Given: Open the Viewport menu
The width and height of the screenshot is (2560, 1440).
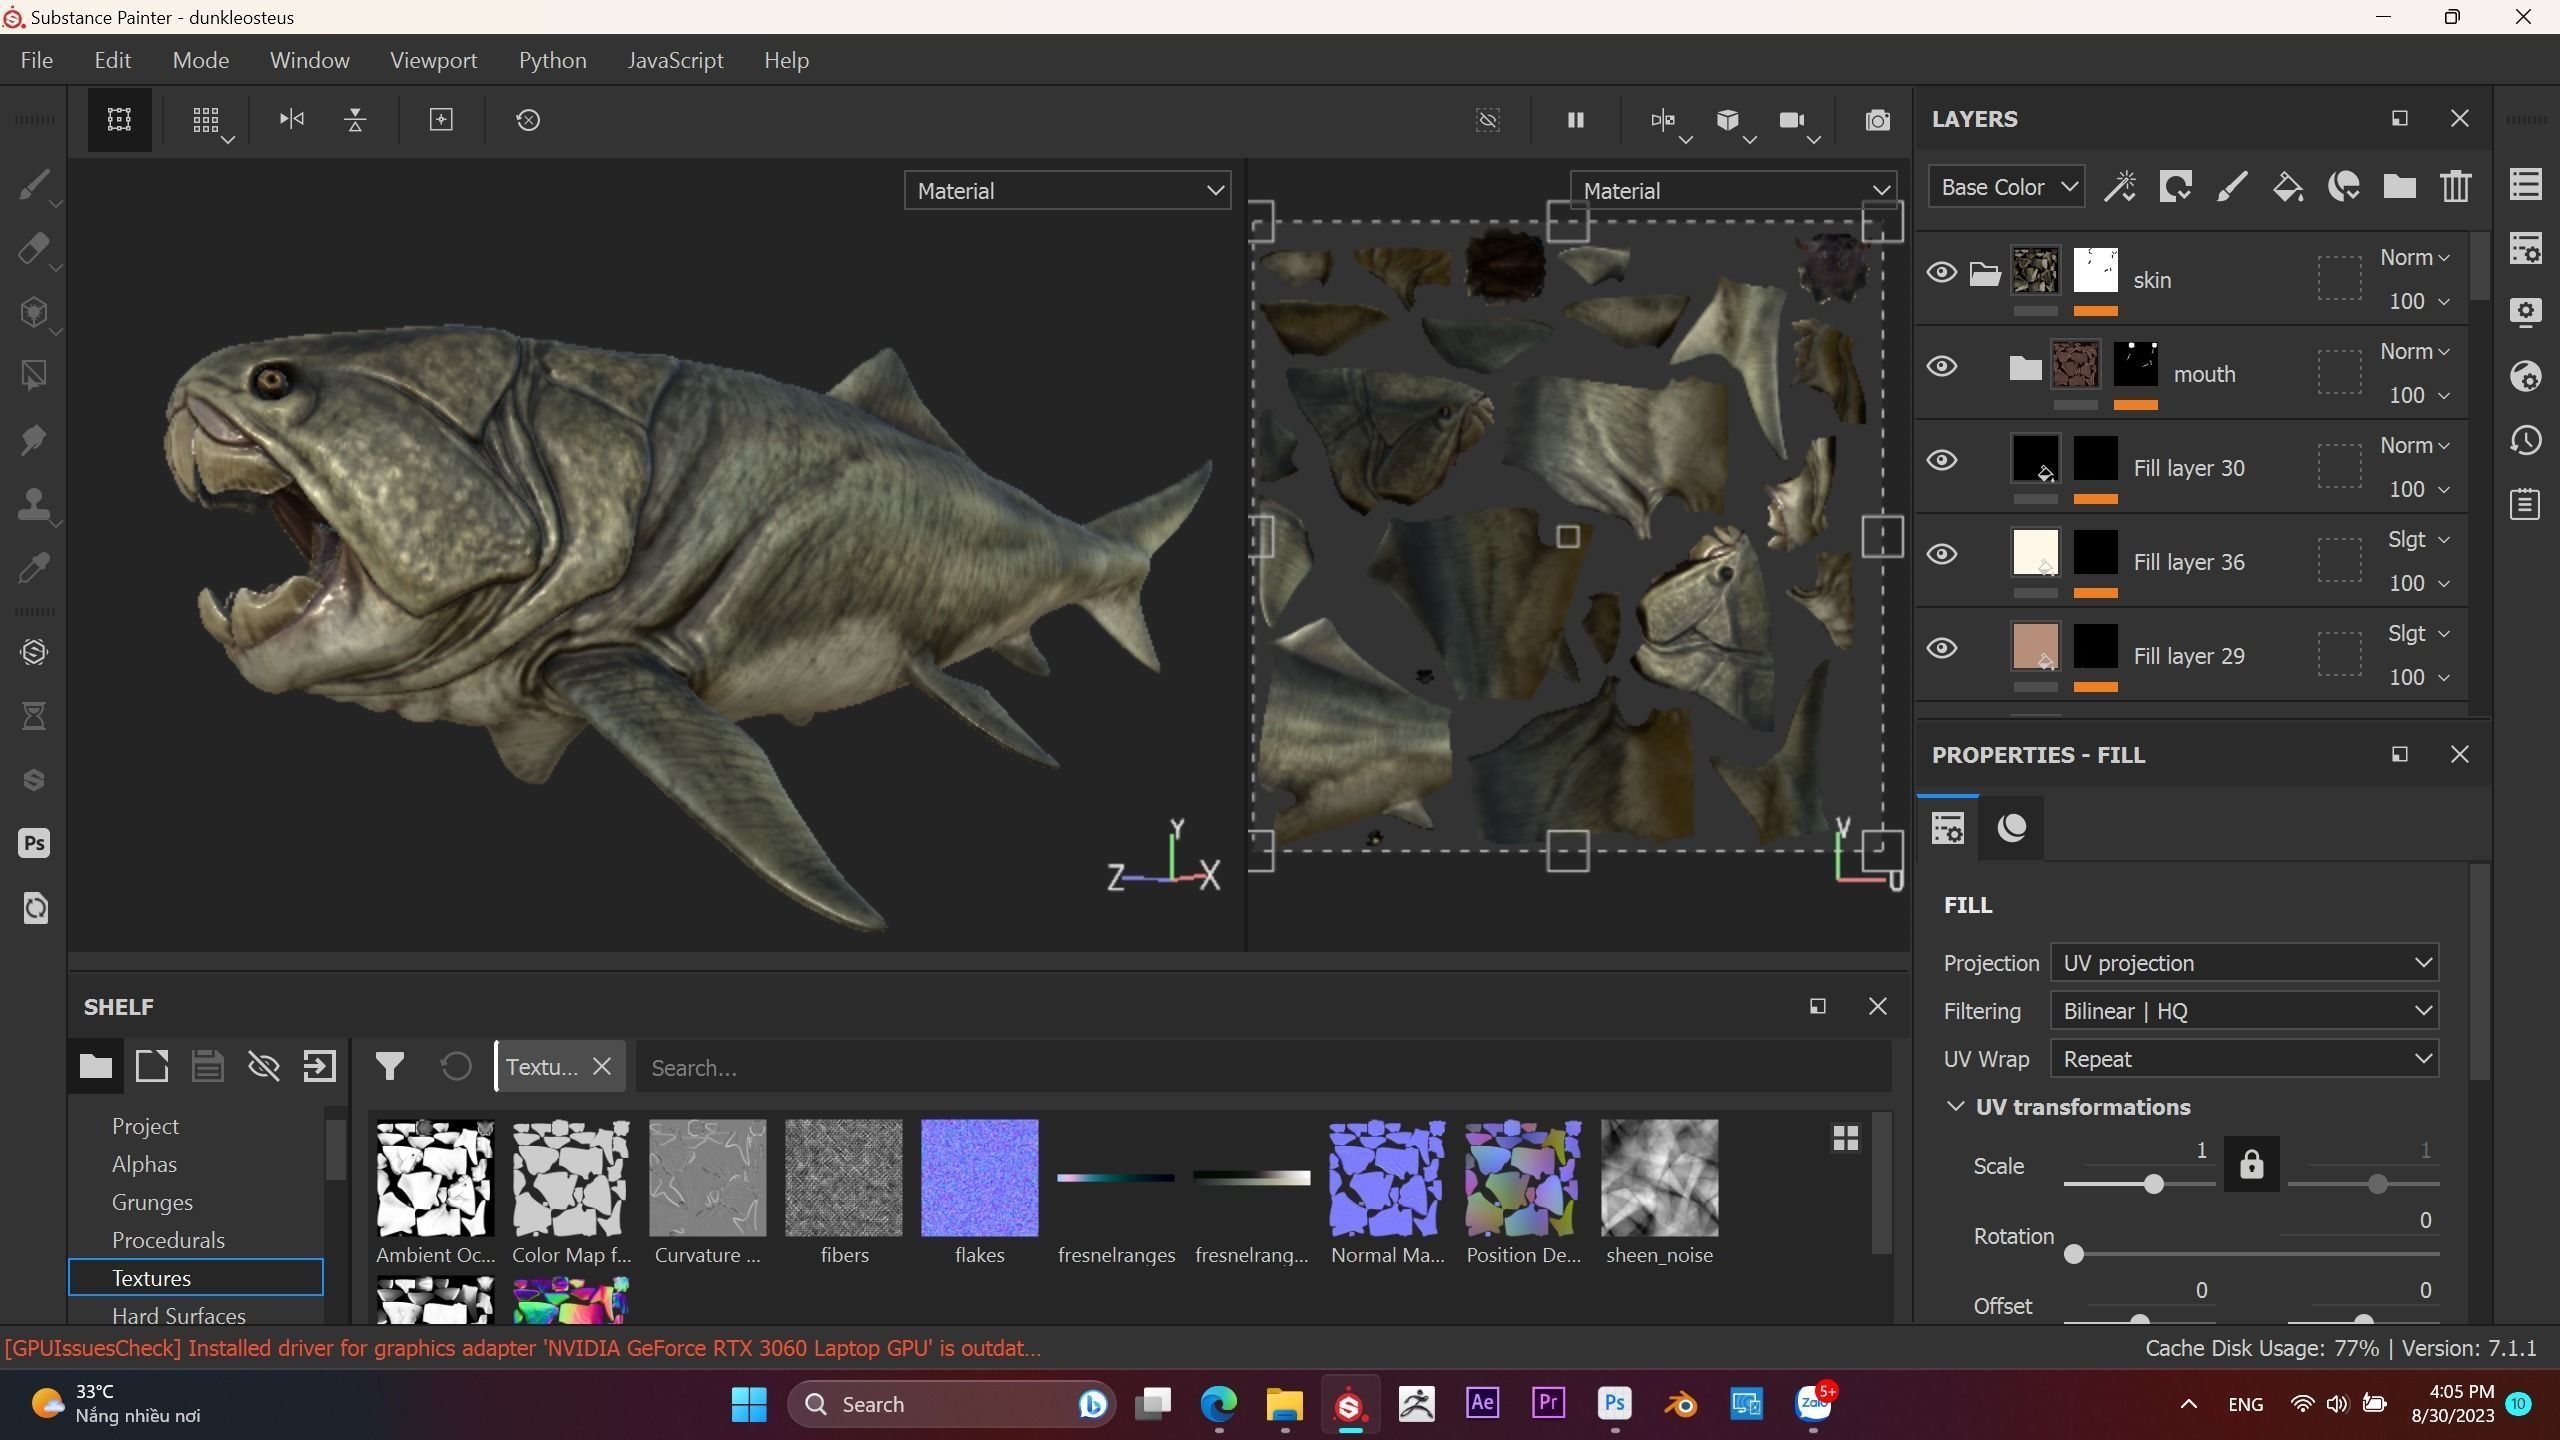Looking at the screenshot, I should [x=434, y=60].
